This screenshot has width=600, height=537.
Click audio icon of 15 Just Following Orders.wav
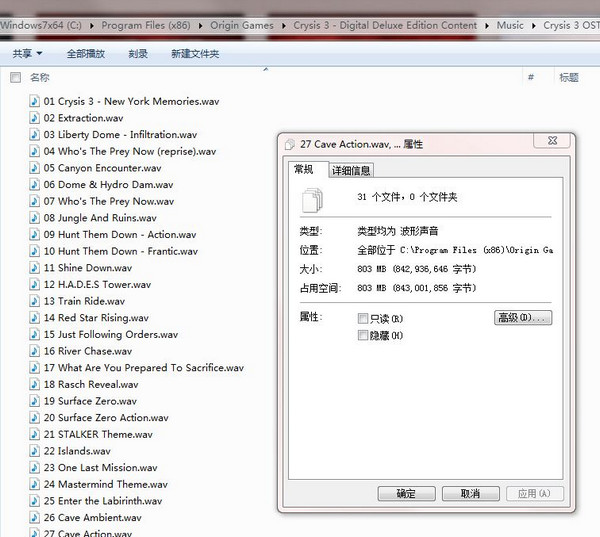click(x=34, y=334)
